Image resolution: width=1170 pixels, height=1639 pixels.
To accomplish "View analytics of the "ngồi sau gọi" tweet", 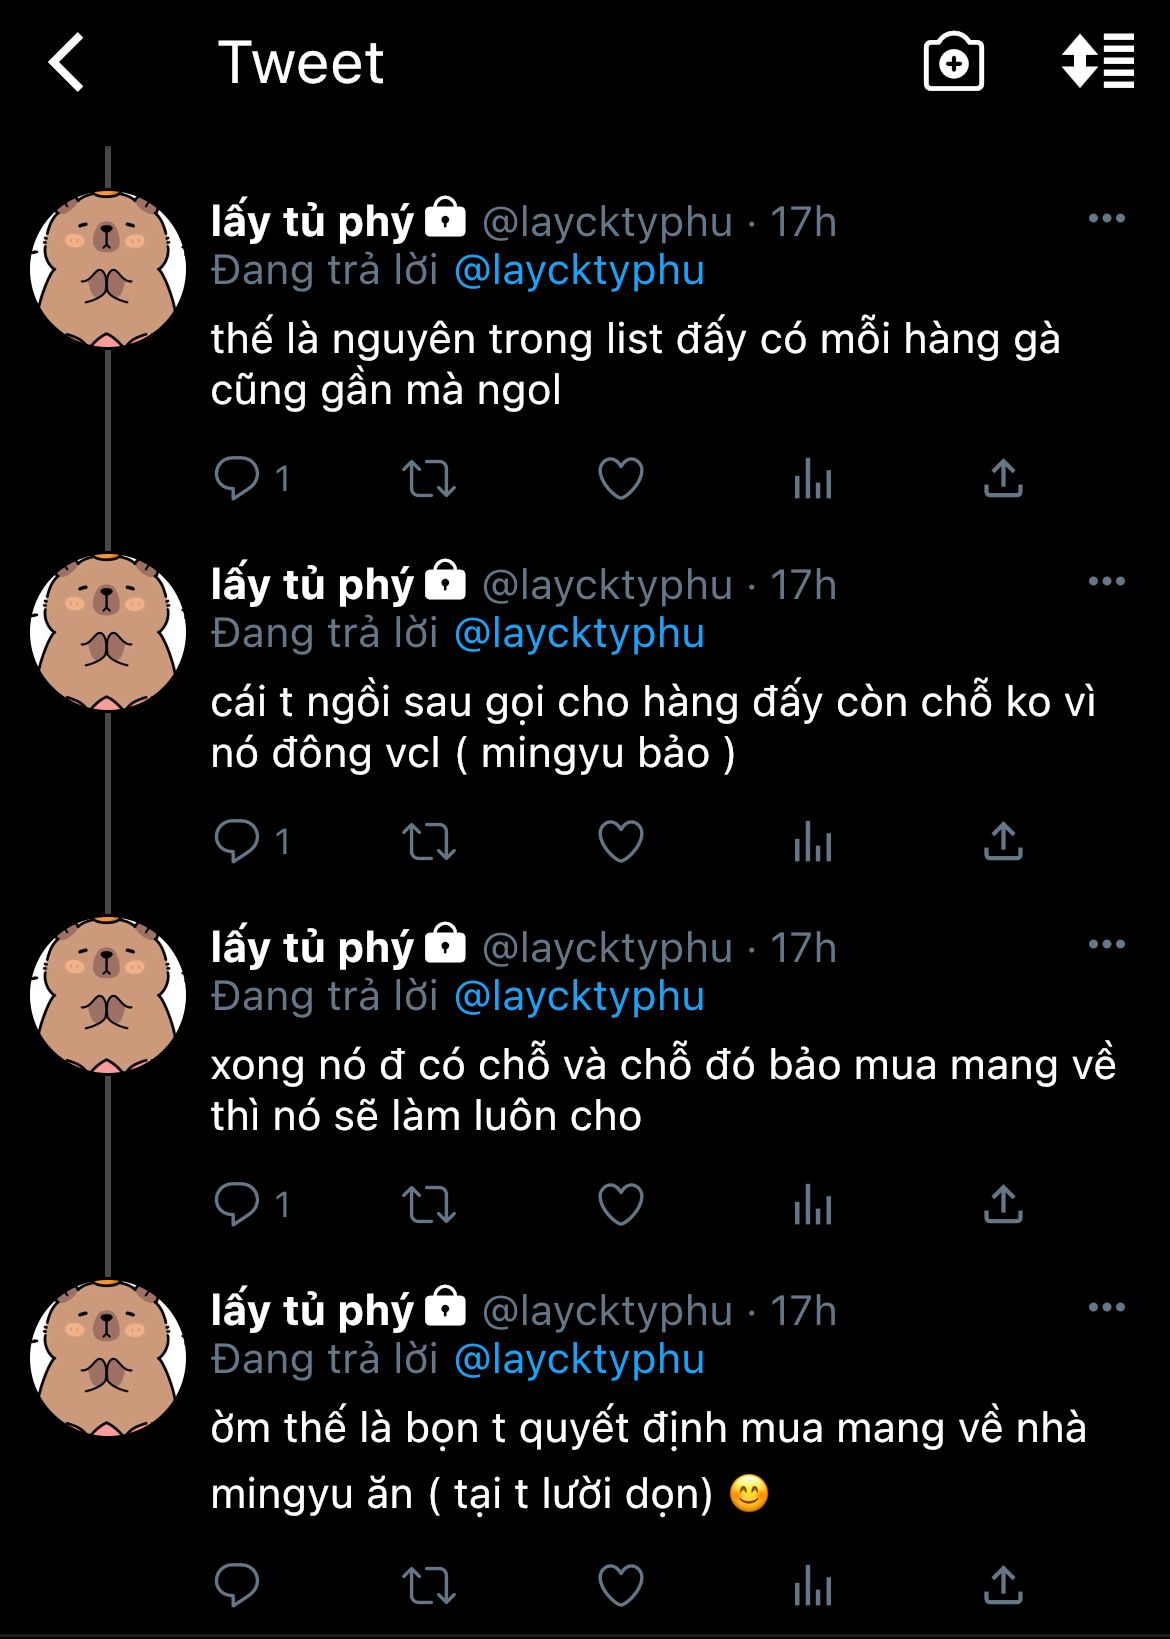I will coord(812,842).
